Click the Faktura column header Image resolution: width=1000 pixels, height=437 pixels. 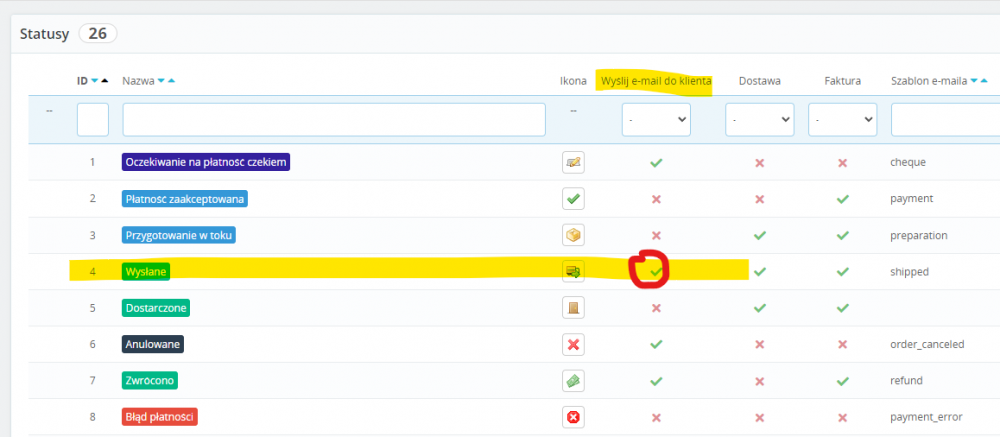click(x=842, y=81)
